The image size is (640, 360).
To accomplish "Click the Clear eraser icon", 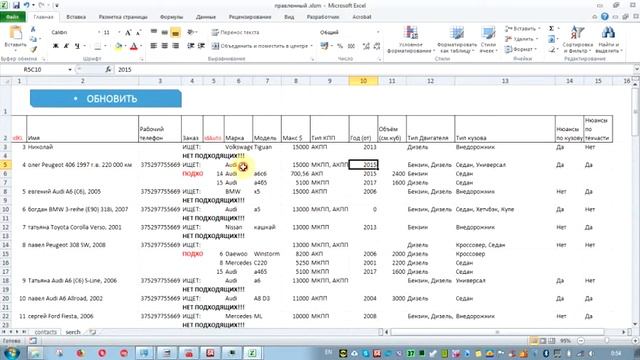I will (x=551, y=49).
